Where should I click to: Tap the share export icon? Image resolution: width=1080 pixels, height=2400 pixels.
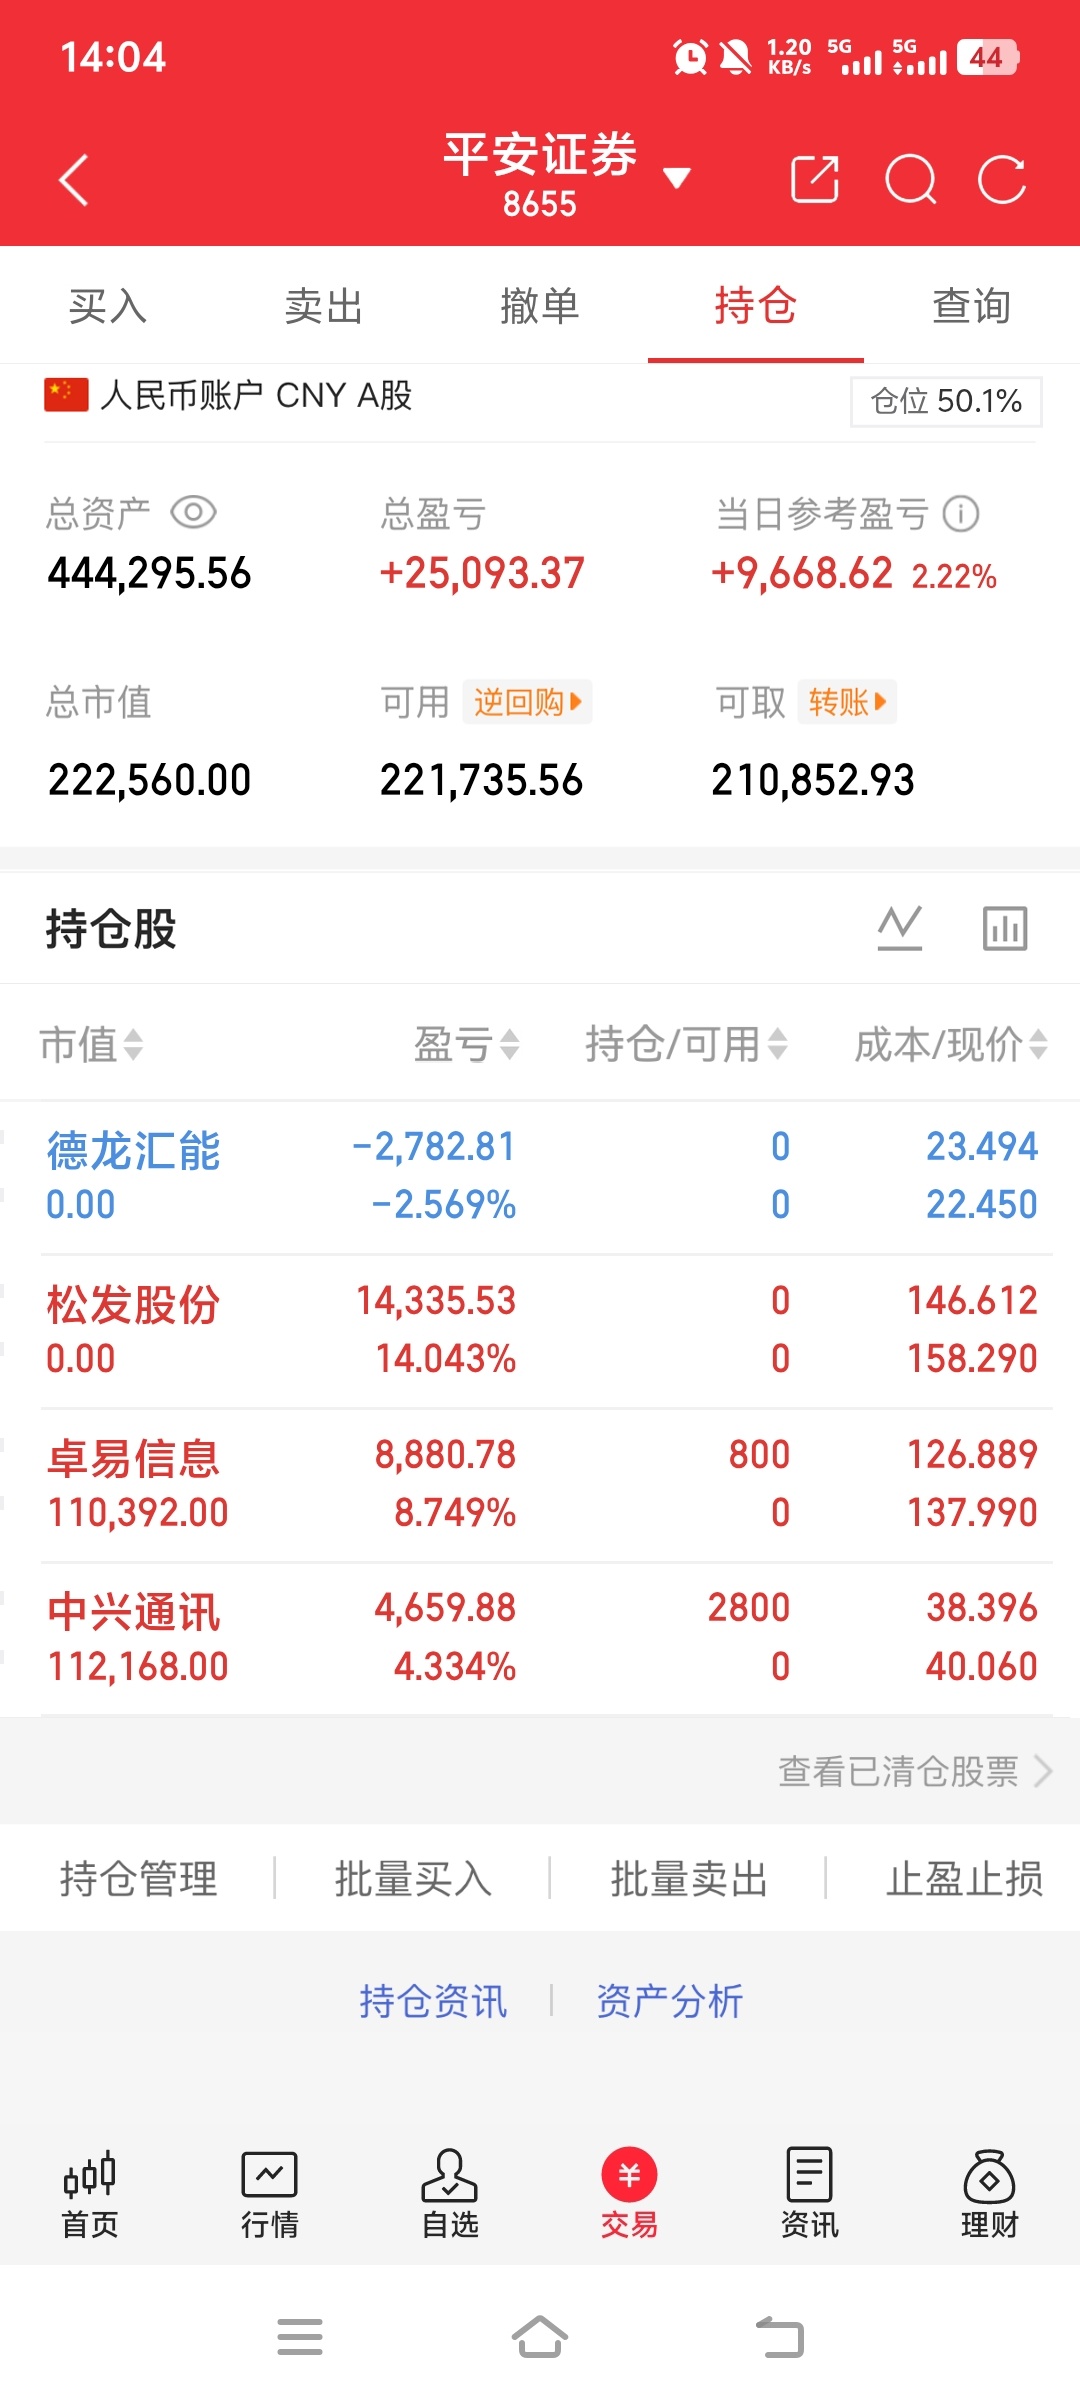(x=815, y=180)
